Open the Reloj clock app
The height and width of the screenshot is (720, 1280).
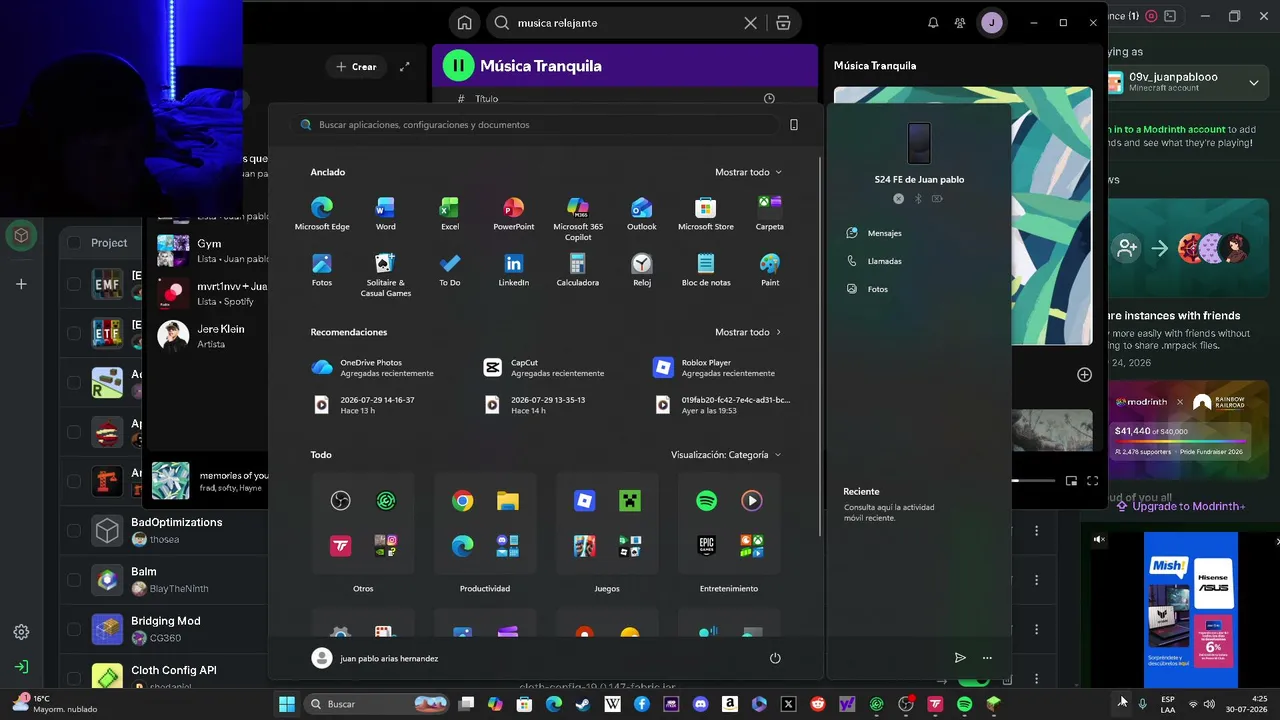(642, 270)
